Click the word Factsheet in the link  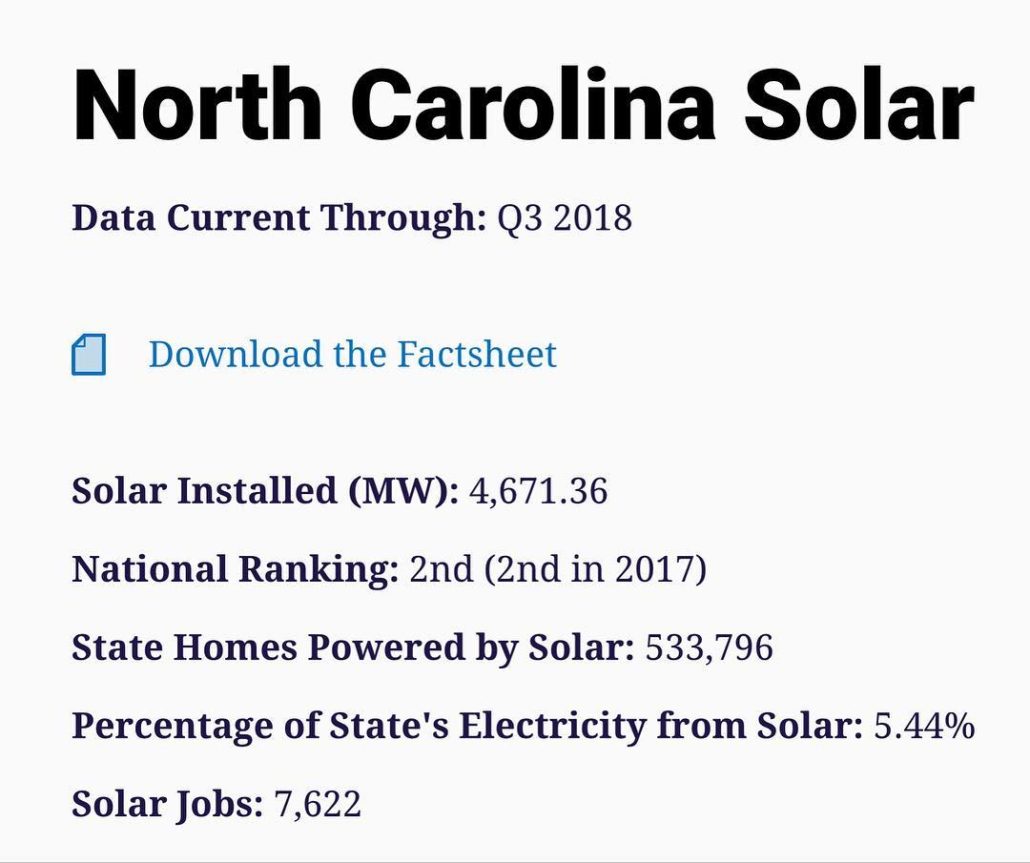(x=477, y=355)
